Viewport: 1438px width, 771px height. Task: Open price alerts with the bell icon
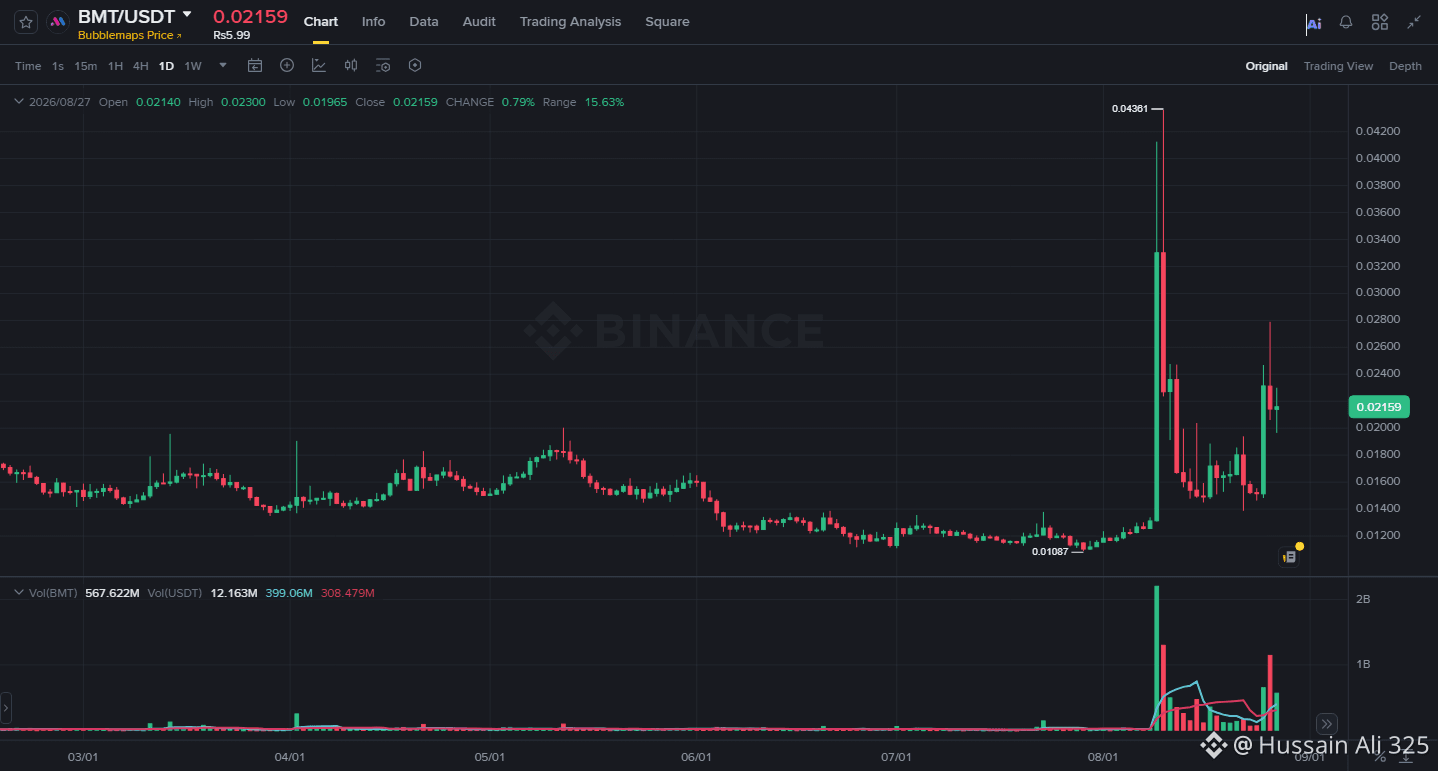coord(1346,22)
